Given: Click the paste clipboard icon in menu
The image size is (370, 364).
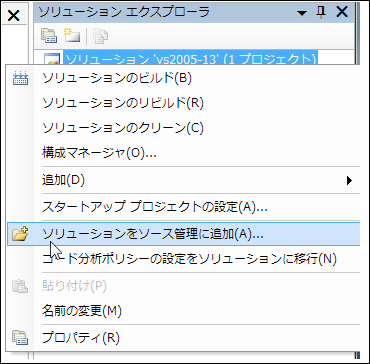Looking at the screenshot, I should (x=20, y=286).
